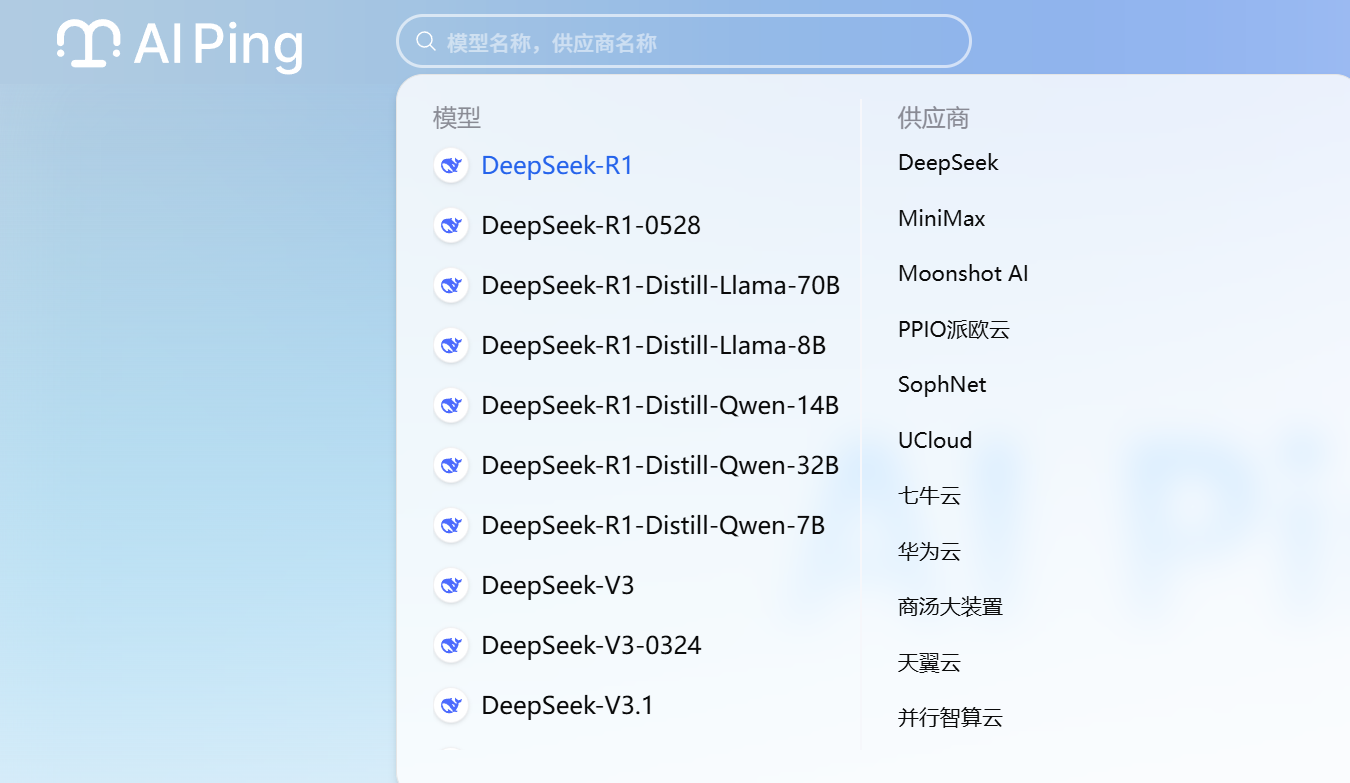Screen dimensions: 1350x783
Task: Open the 华为云 provider
Action: pyautogui.click(x=929, y=551)
